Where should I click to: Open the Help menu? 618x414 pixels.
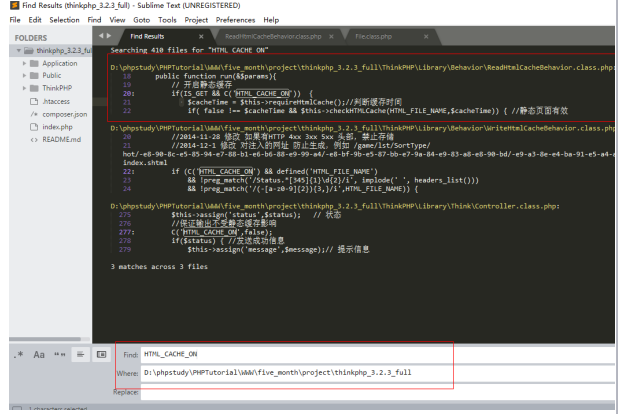tap(271, 20)
